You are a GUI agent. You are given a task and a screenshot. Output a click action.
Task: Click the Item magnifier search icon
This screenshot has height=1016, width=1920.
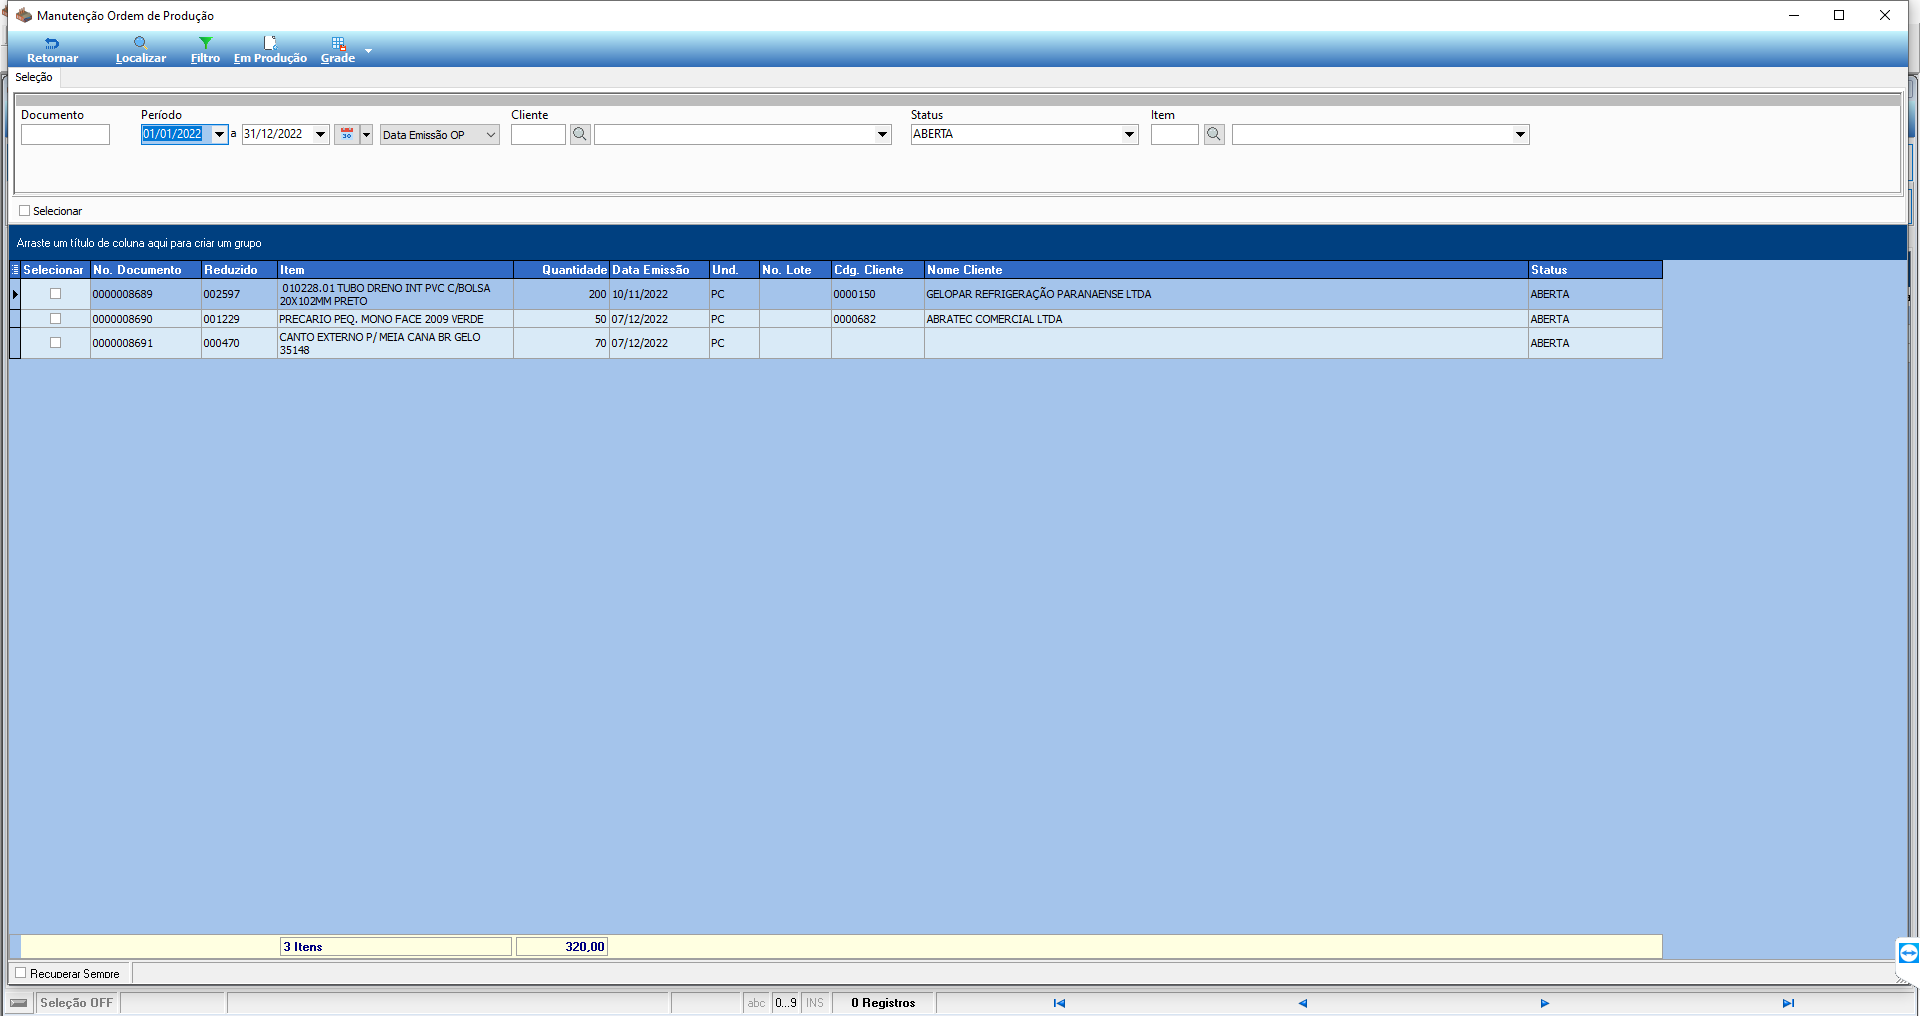point(1214,134)
